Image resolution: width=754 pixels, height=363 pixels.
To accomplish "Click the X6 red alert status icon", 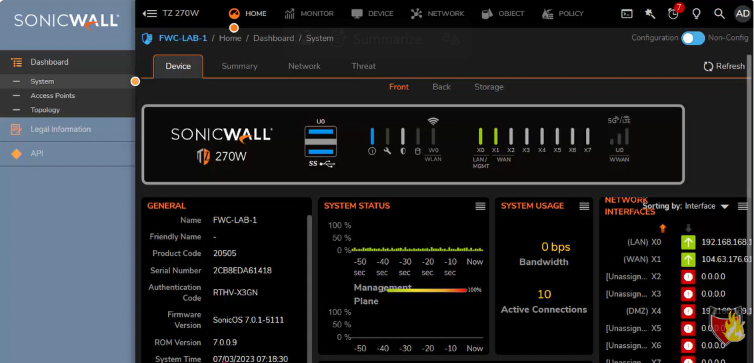I will tap(688, 346).
